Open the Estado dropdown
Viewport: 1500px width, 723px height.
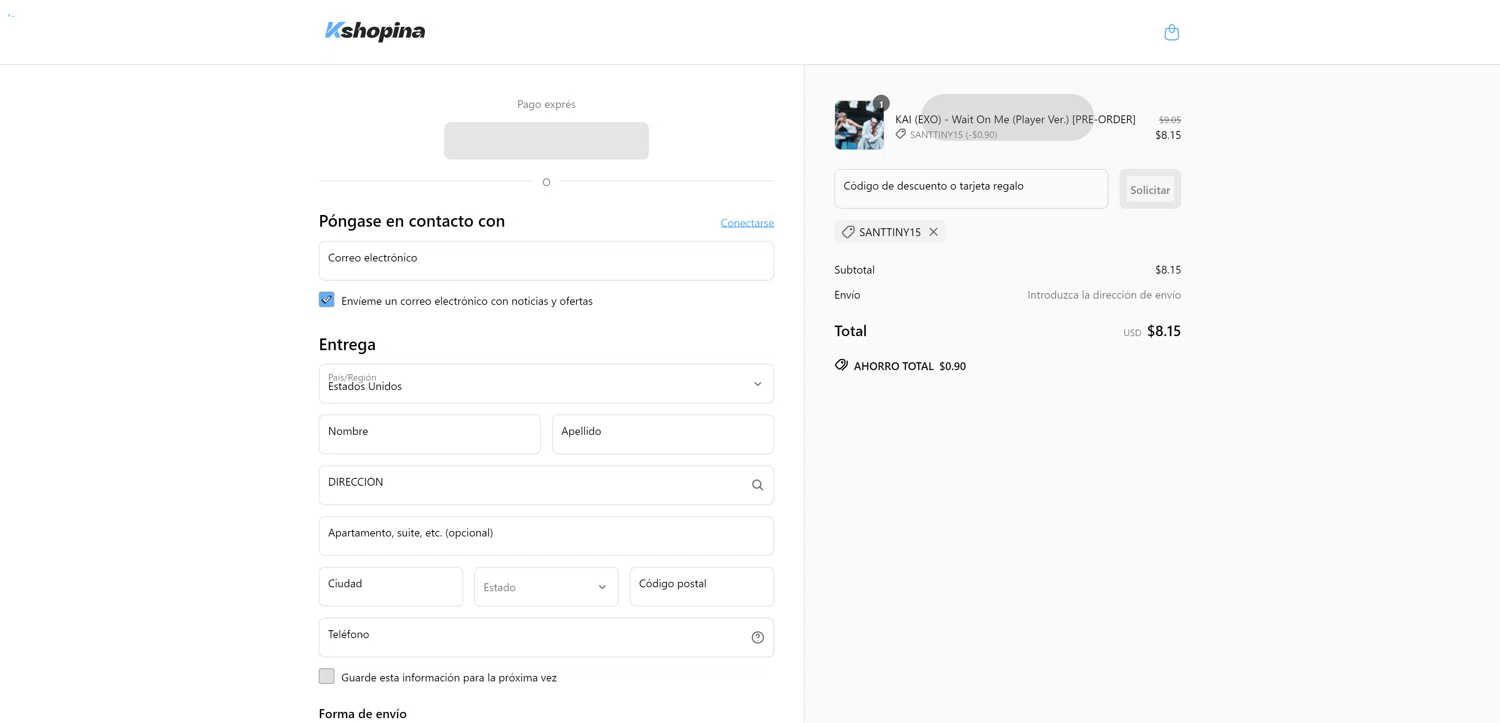[546, 587]
